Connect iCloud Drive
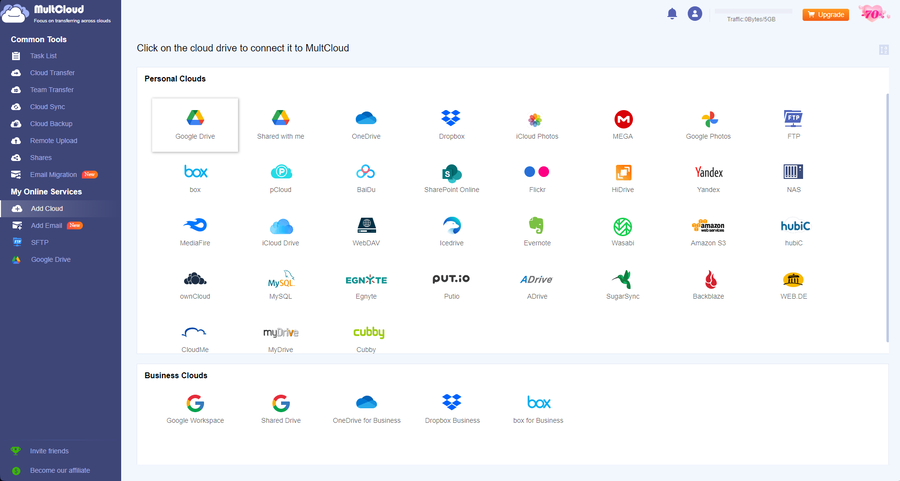 click(x=281, y=231)
